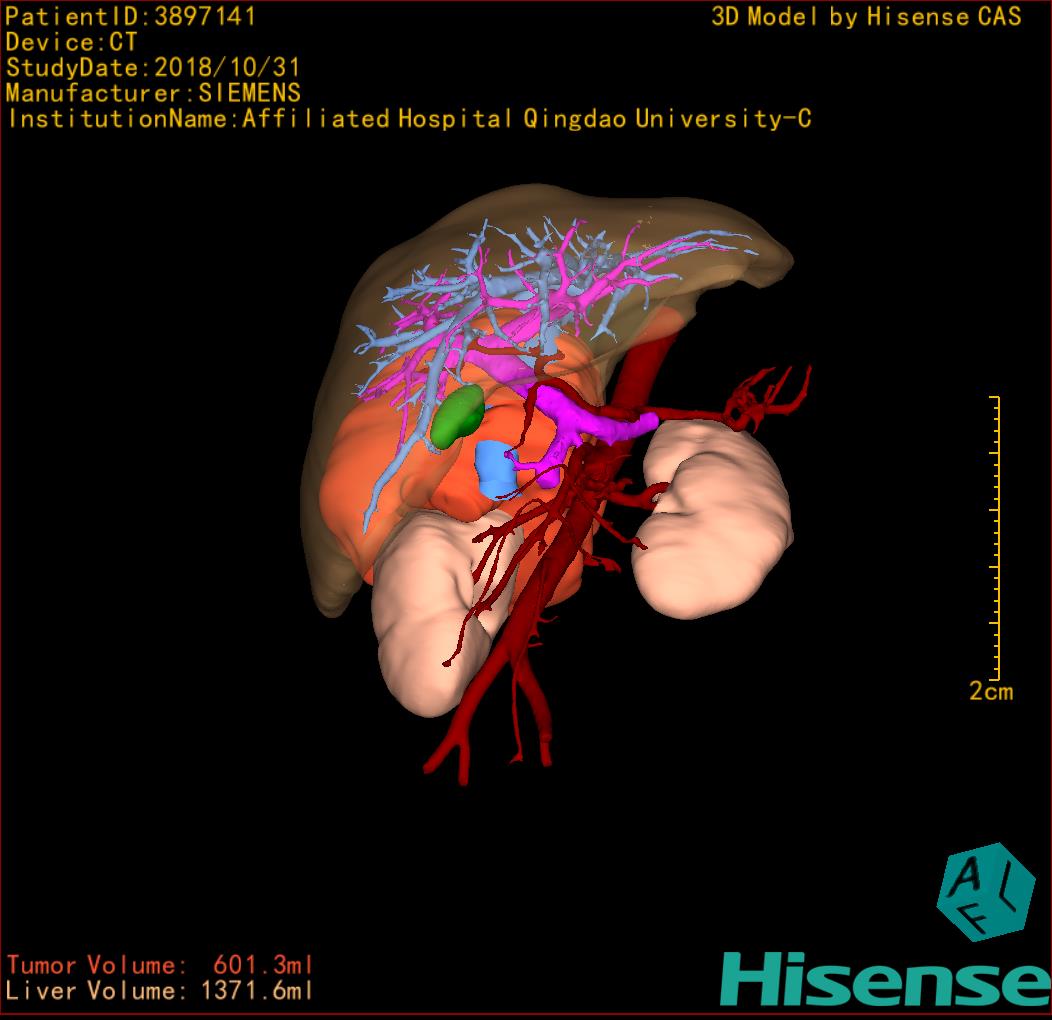Click the 2cm scale bar label
This screenshot has width=1052, height=1020.
pos(990,691)
